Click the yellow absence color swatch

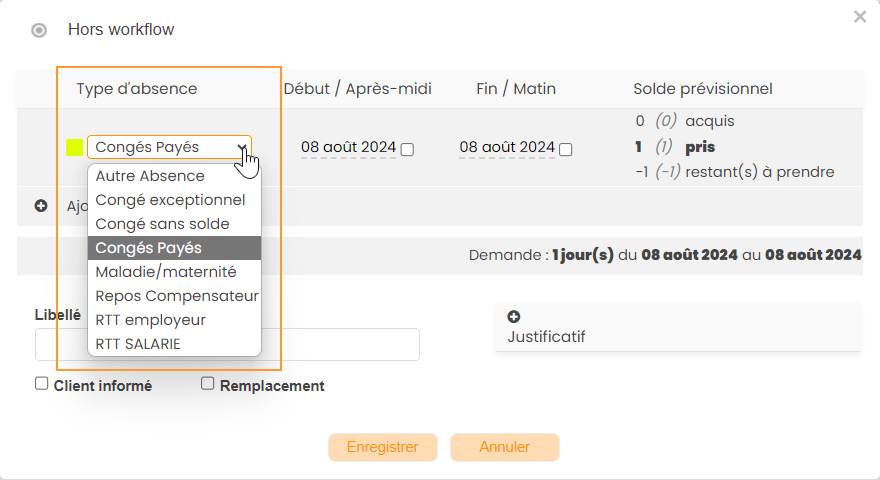(74, 148)
